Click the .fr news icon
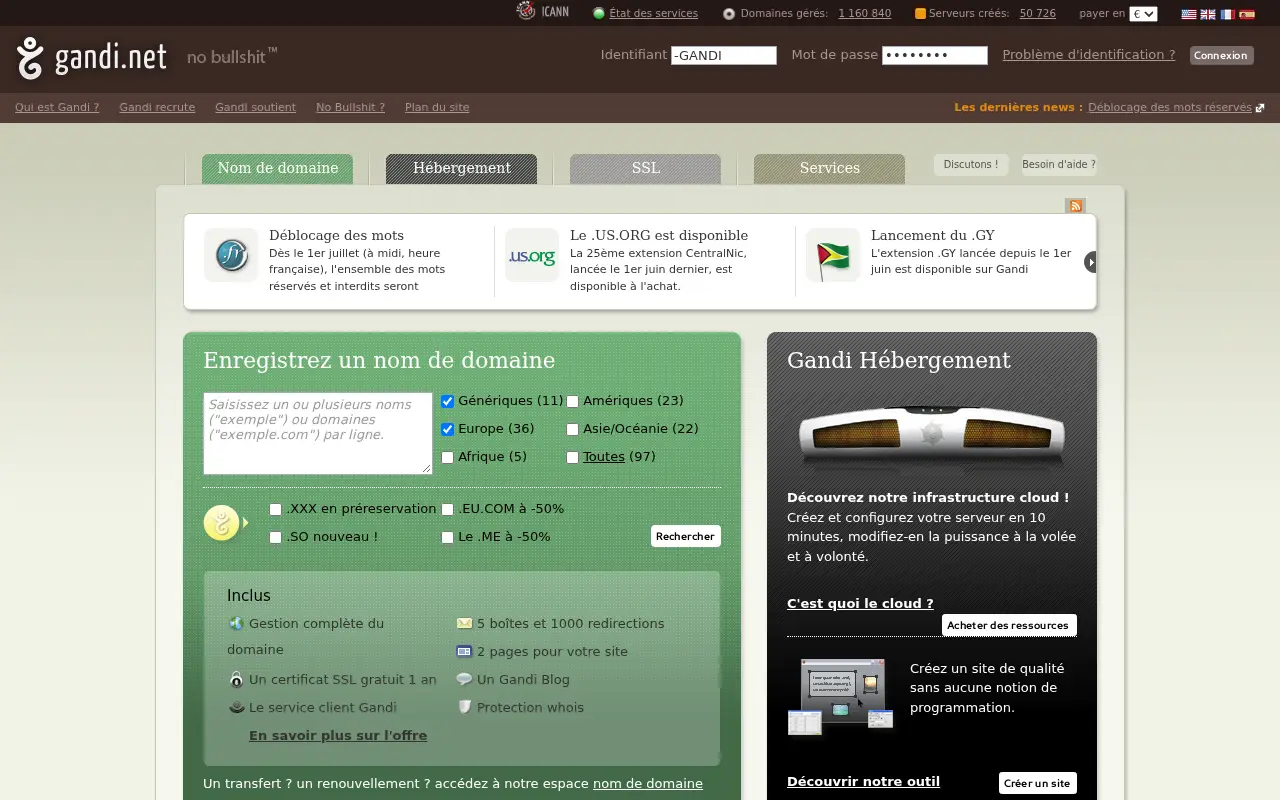This screenshot has width=1280, height=800. coord(231,256)
